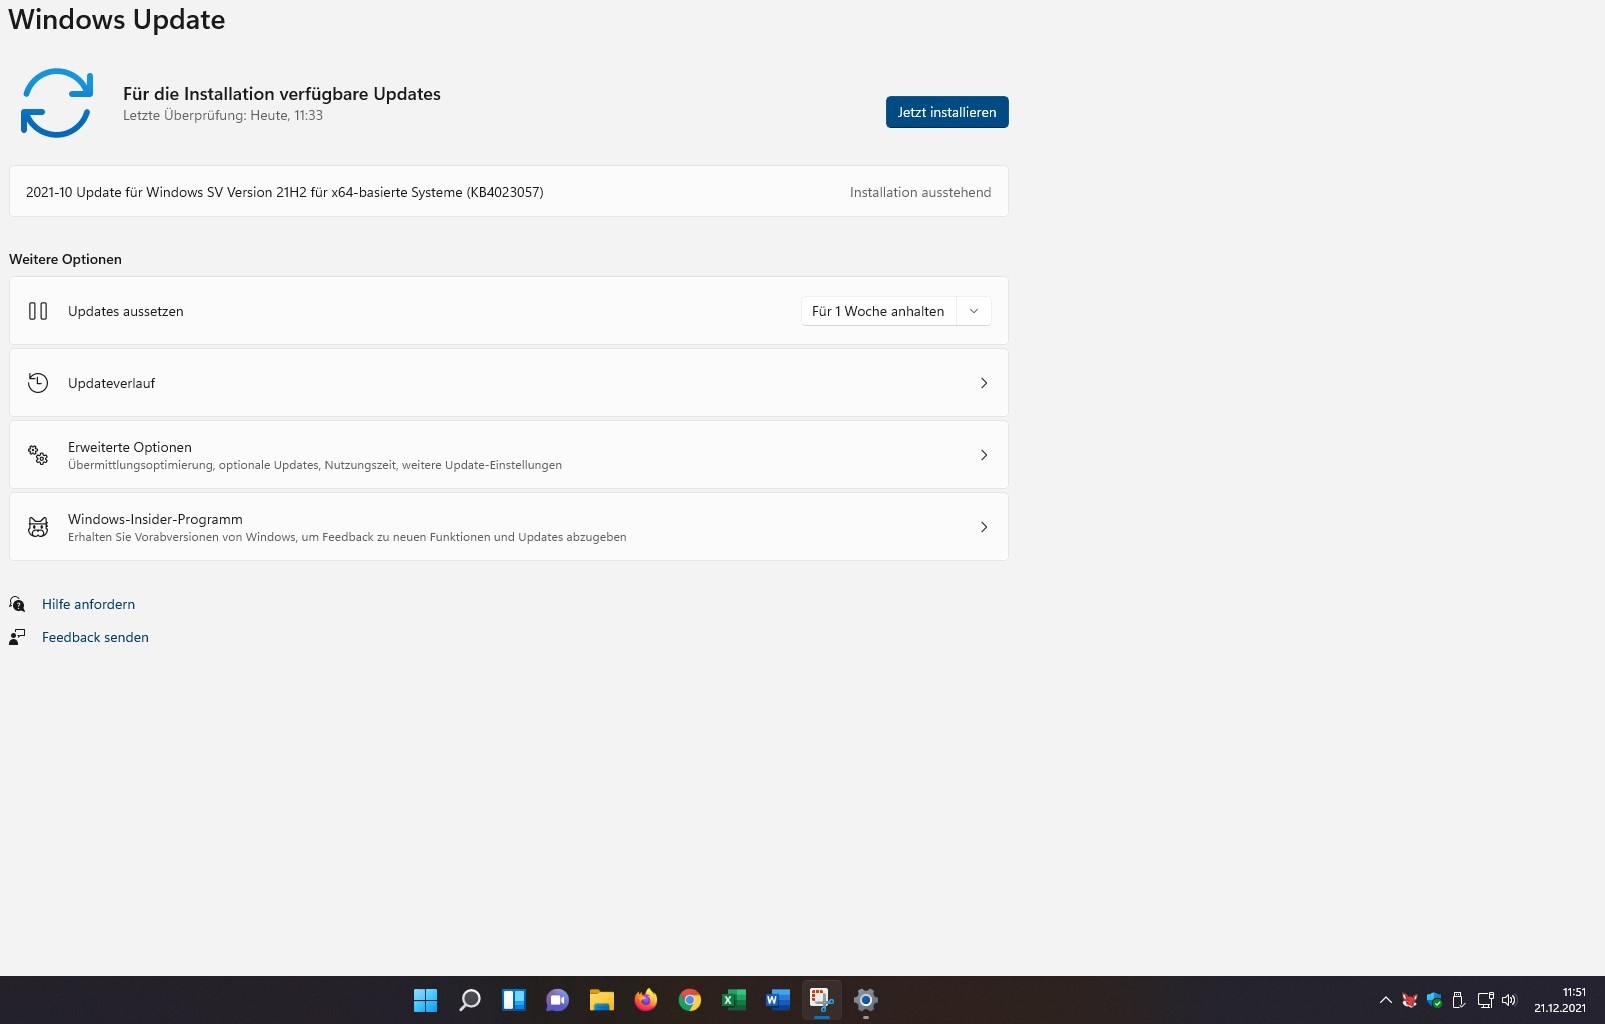Viewport: 1605px width, 1024px height.
Task: Click the pause icon beside Updates aussetzen
Action: pyautogui.click(x=38, y=311)
